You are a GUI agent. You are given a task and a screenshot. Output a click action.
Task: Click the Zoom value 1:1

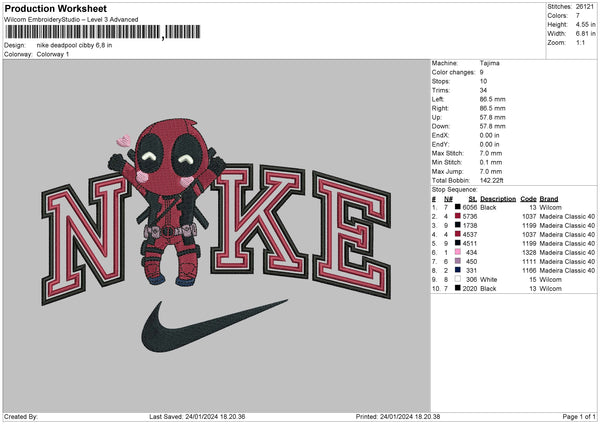pos(580,42)
